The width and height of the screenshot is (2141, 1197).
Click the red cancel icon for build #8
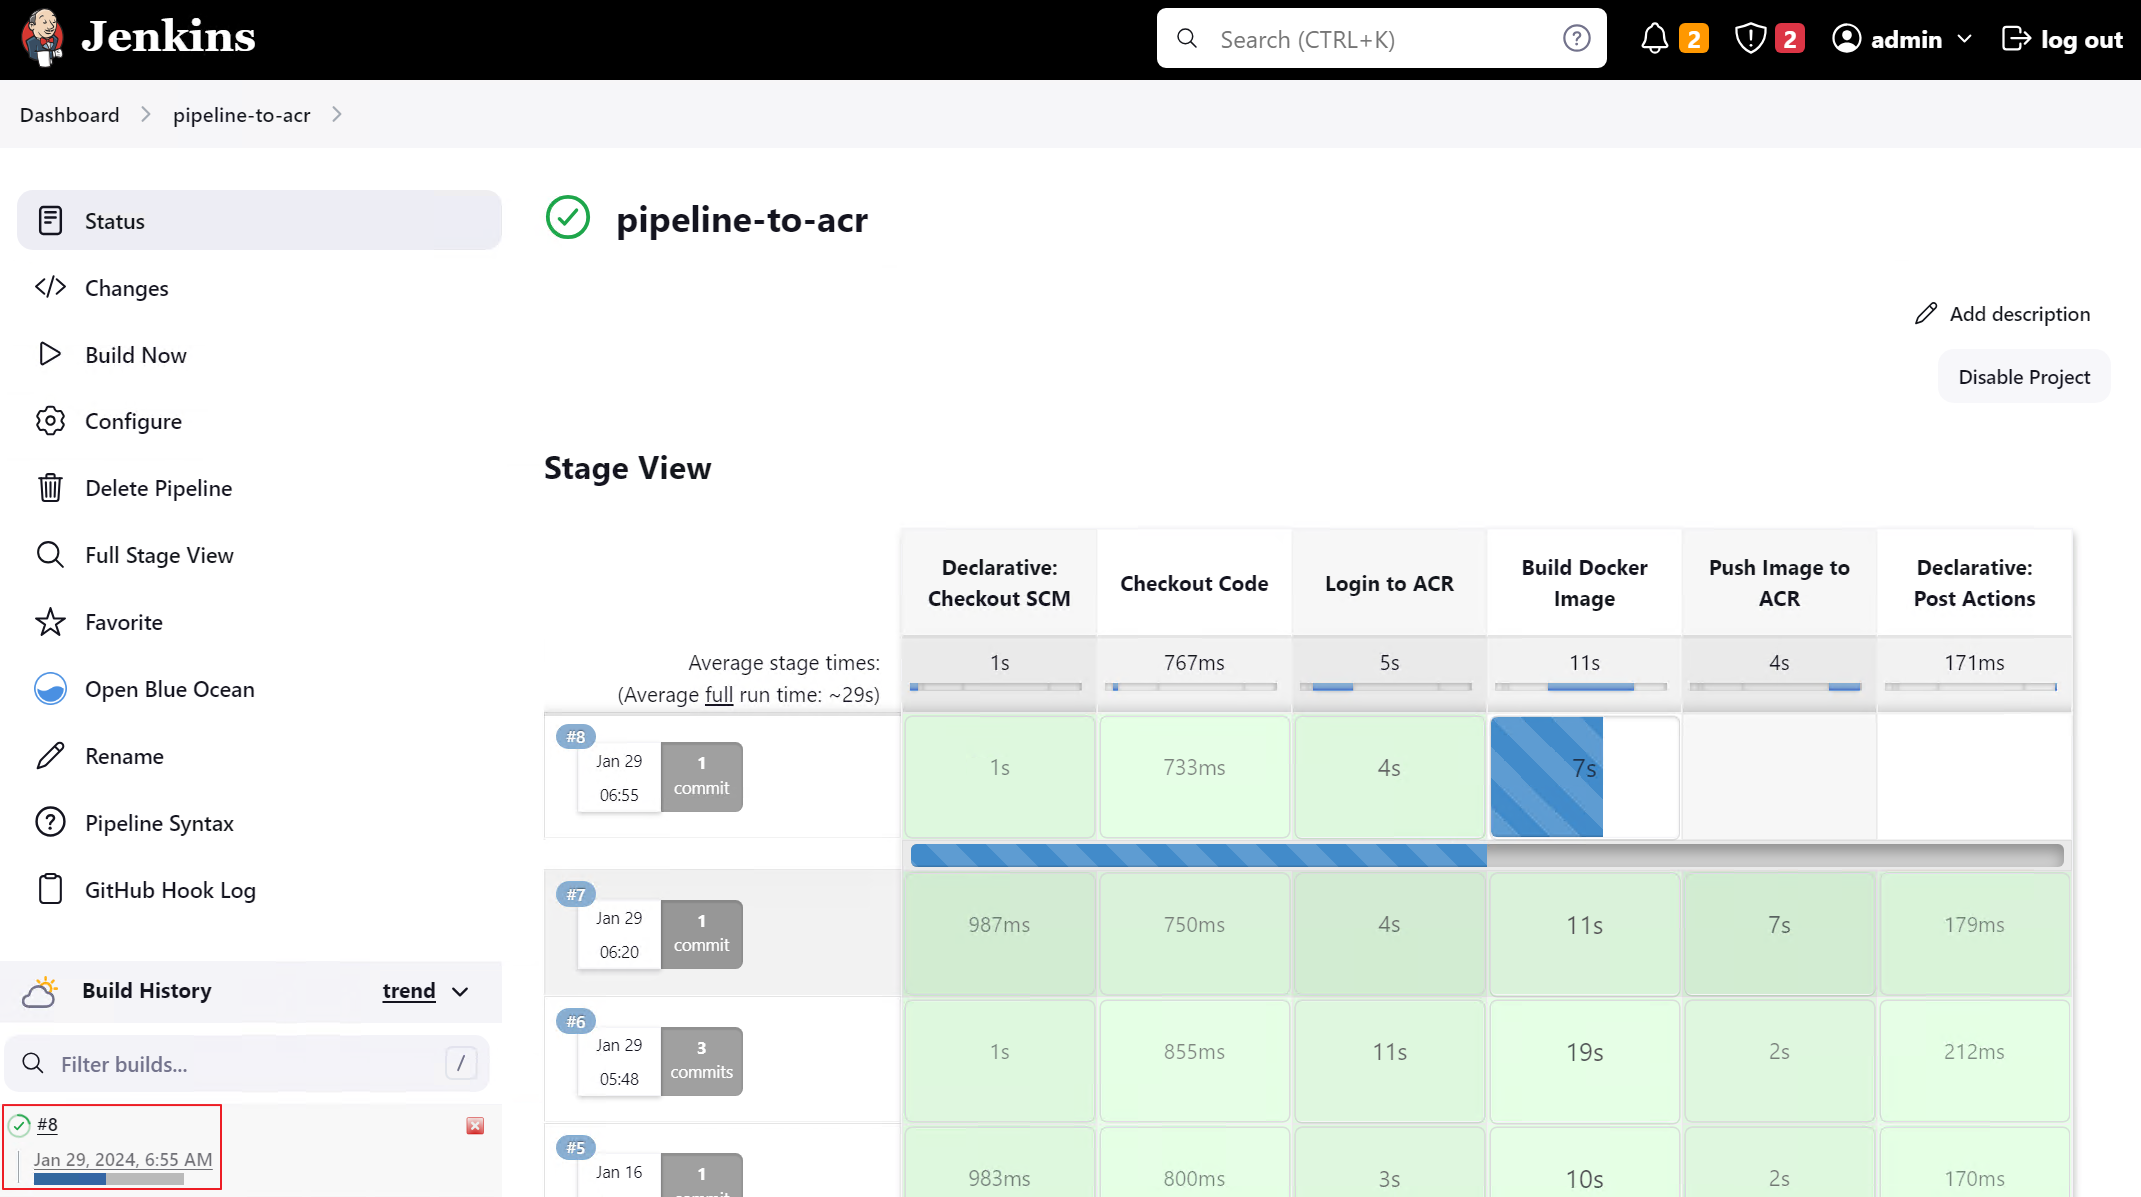point(475,1126)
